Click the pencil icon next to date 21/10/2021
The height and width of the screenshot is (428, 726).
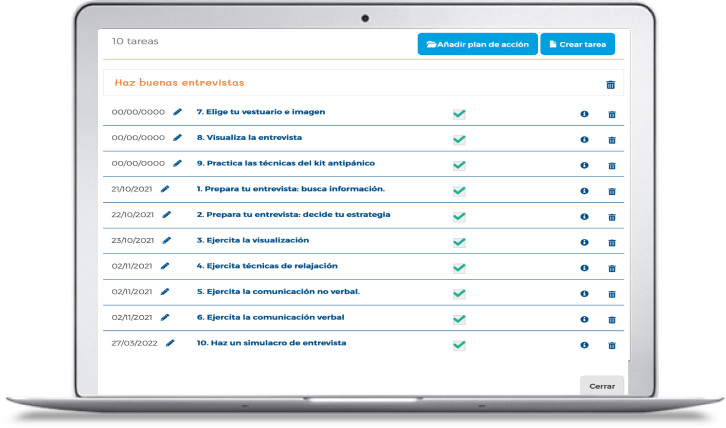pos(166,189)
